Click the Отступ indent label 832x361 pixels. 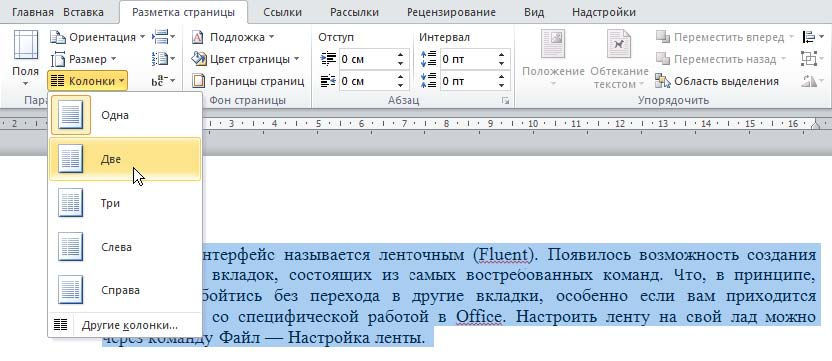(x=335, y=37)
